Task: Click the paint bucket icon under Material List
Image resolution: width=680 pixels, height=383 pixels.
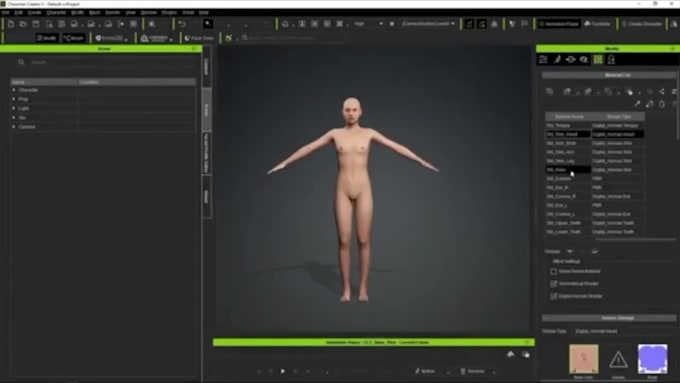Action: point(649,104)
